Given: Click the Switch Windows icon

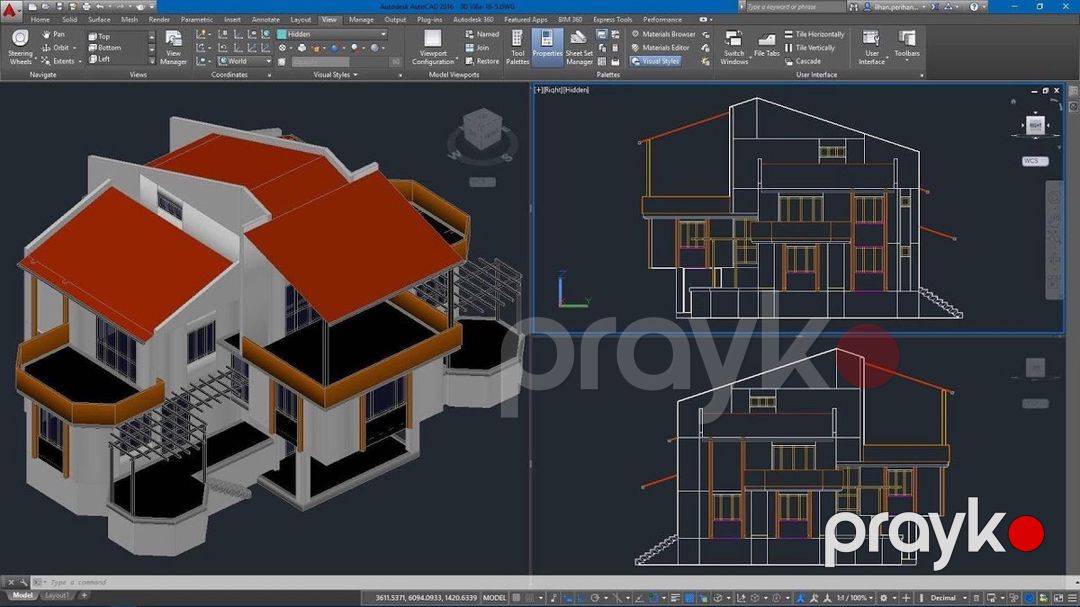Looking at the screenshot, I should point(734,48).
